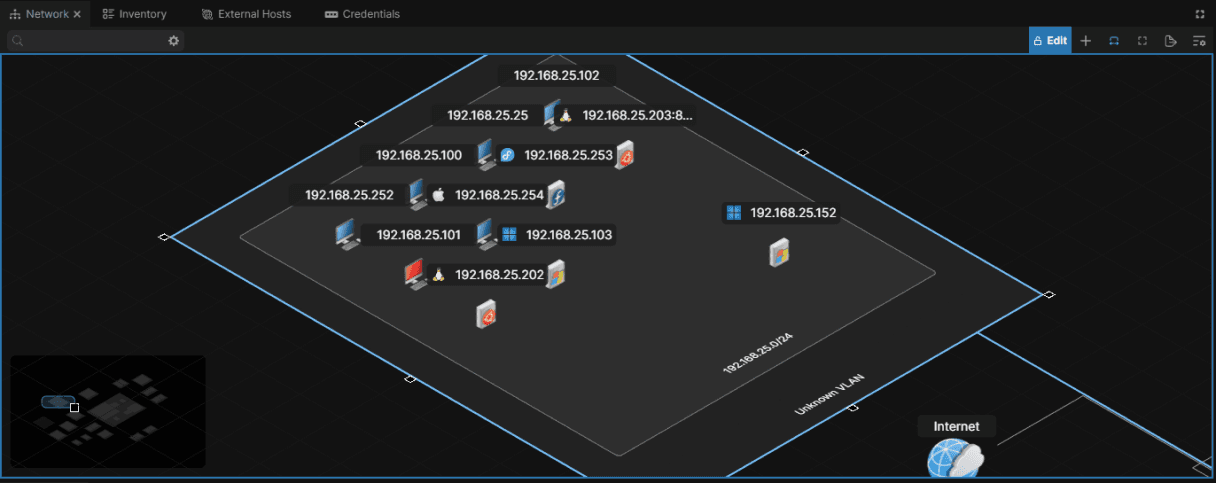Image resolution: width=1216 pixels, height=483 pixels.
Task: Click the Linux penguin icon beside 192.168.25.202
Action: [x=437, y=275]
